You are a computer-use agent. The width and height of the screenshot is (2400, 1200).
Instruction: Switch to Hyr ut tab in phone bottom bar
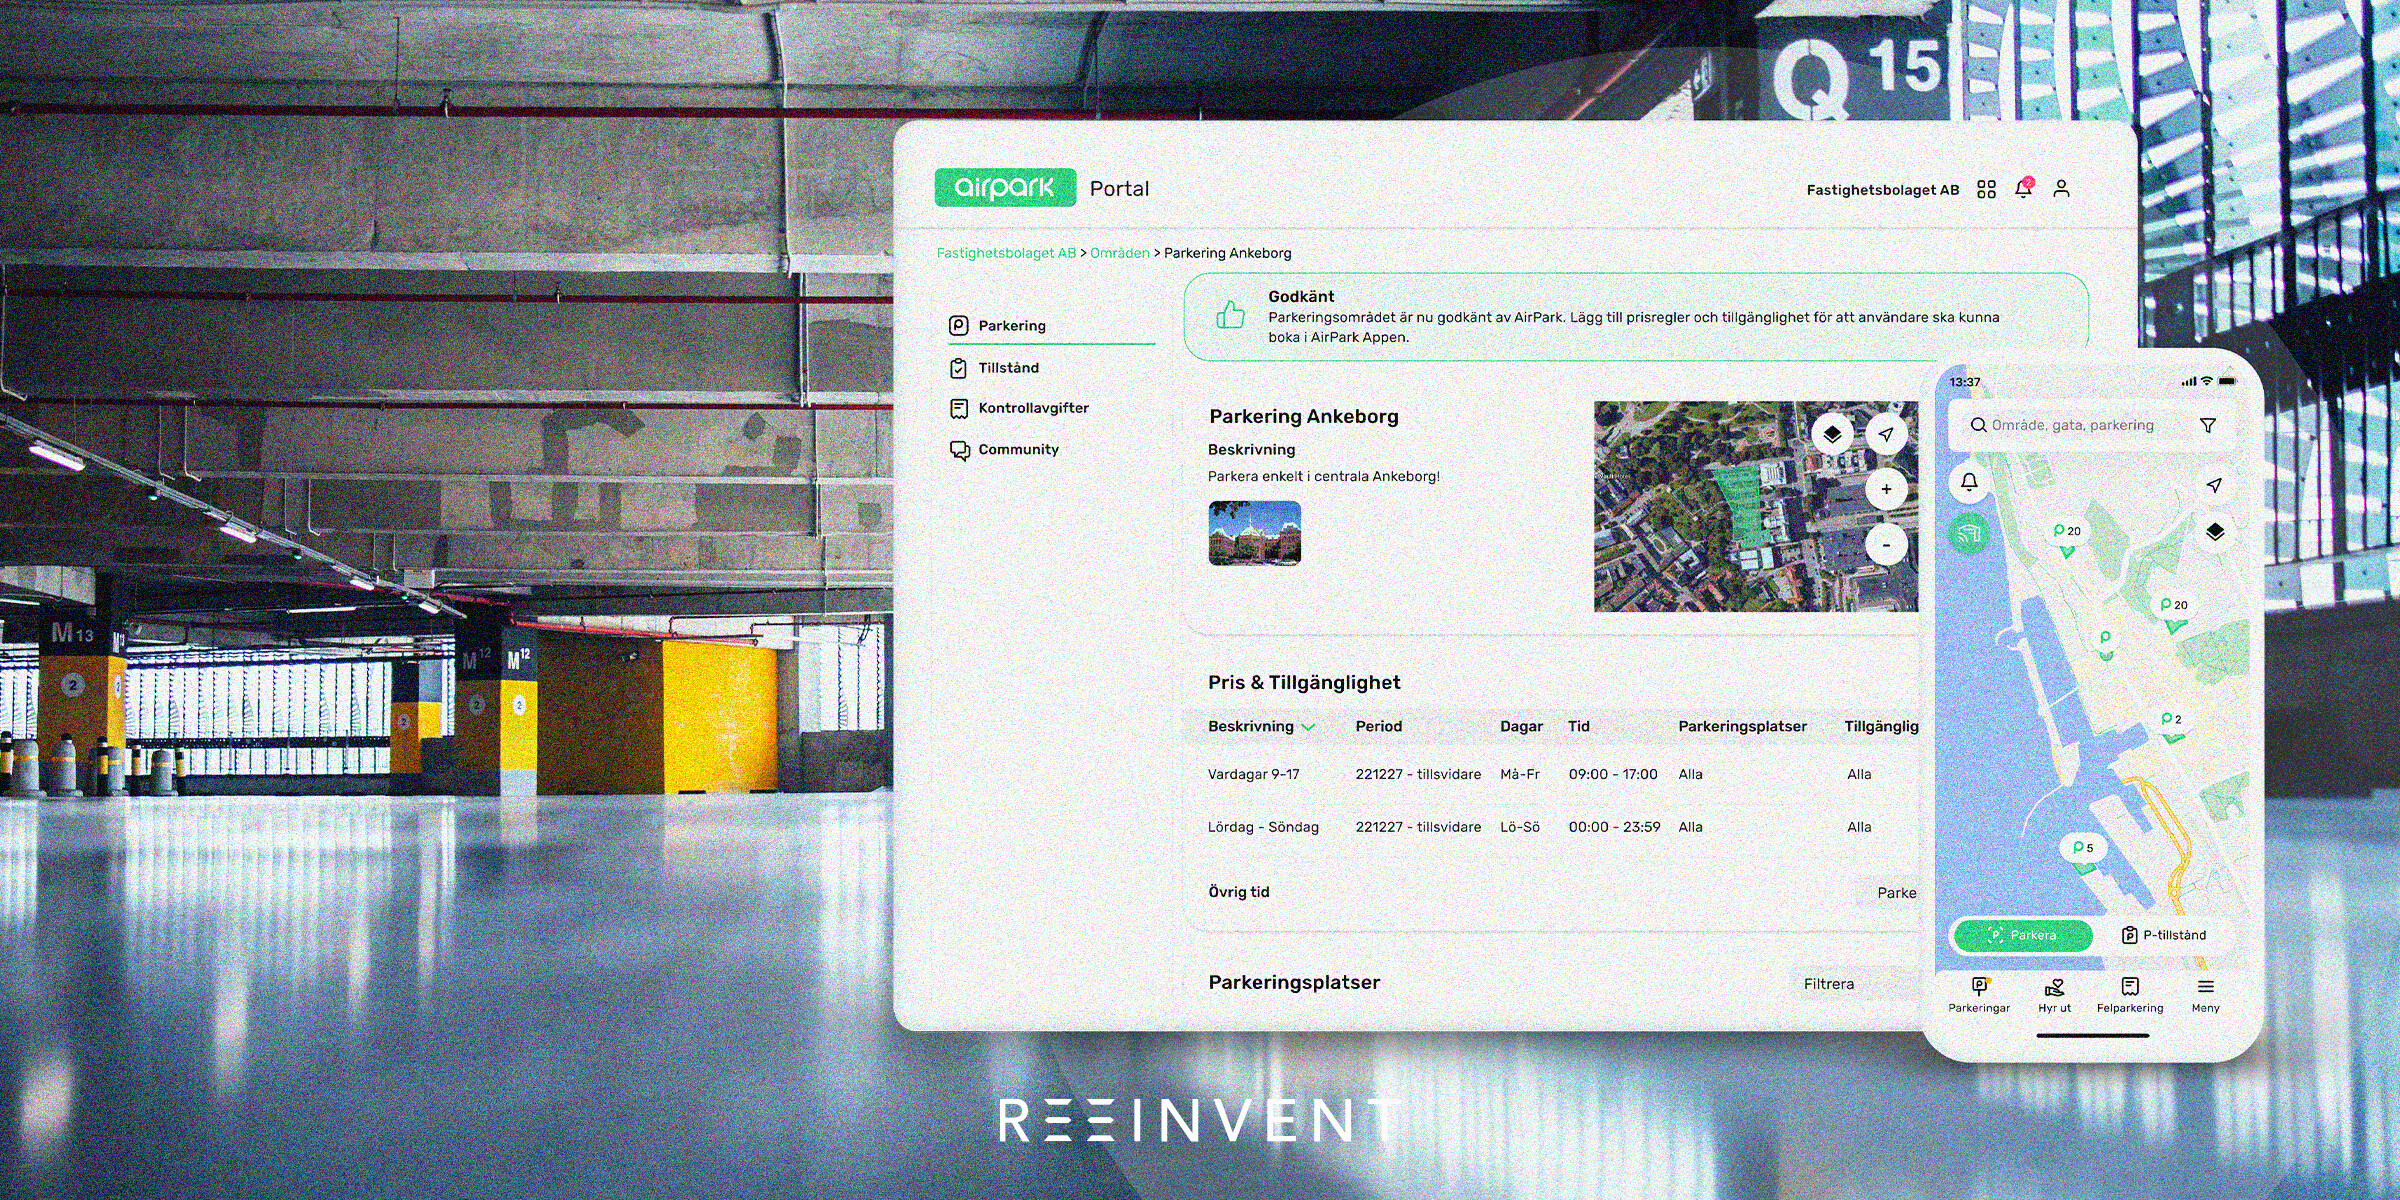click(2054, 995)
